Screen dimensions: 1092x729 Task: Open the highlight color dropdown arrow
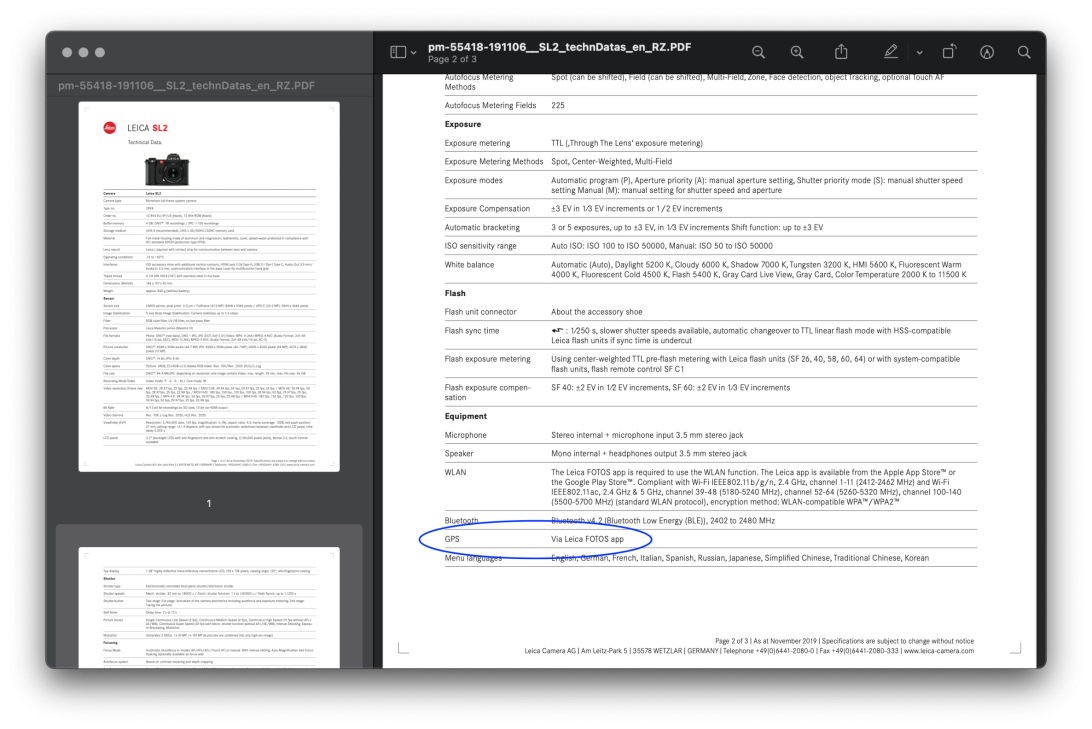coord(919,52)
